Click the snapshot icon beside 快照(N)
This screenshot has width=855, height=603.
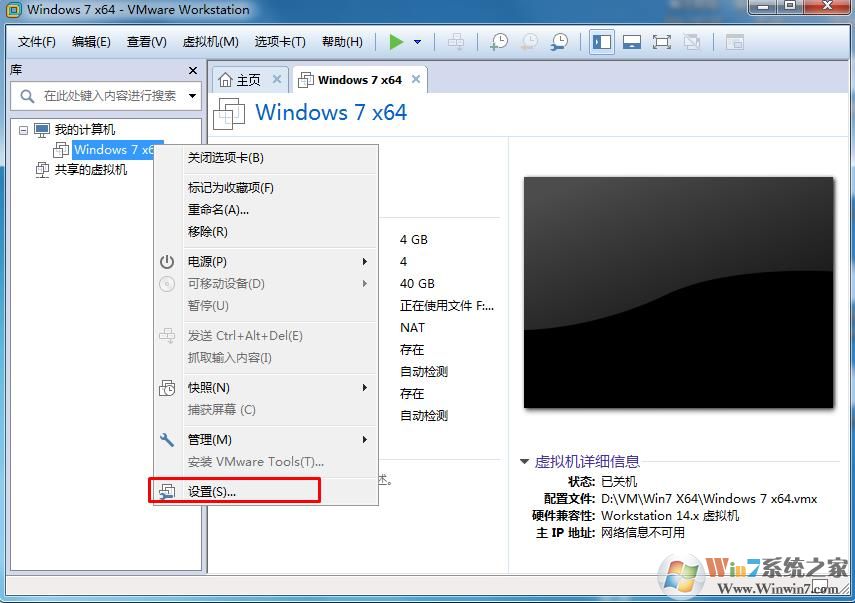click(x=167, y=388)
